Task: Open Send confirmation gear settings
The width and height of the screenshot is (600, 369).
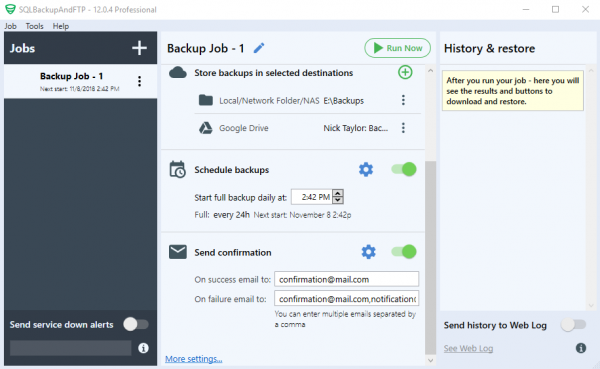Action: 368,252
